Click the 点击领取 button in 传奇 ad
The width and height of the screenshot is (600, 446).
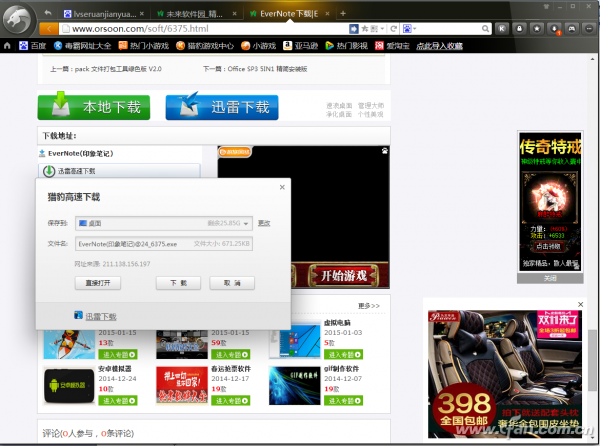[549, 246]
